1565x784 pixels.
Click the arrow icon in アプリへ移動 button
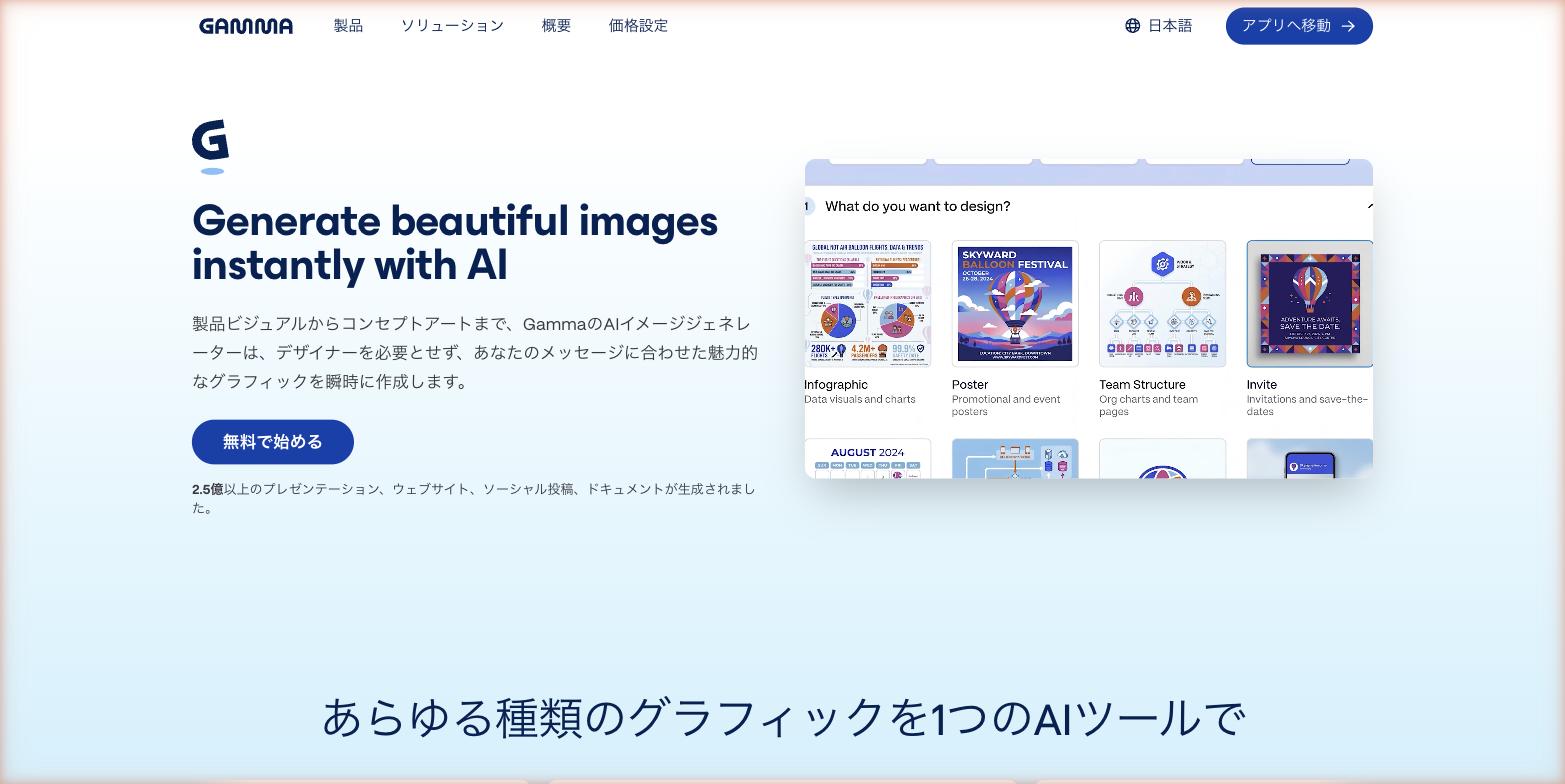[x=1348, y=26]
